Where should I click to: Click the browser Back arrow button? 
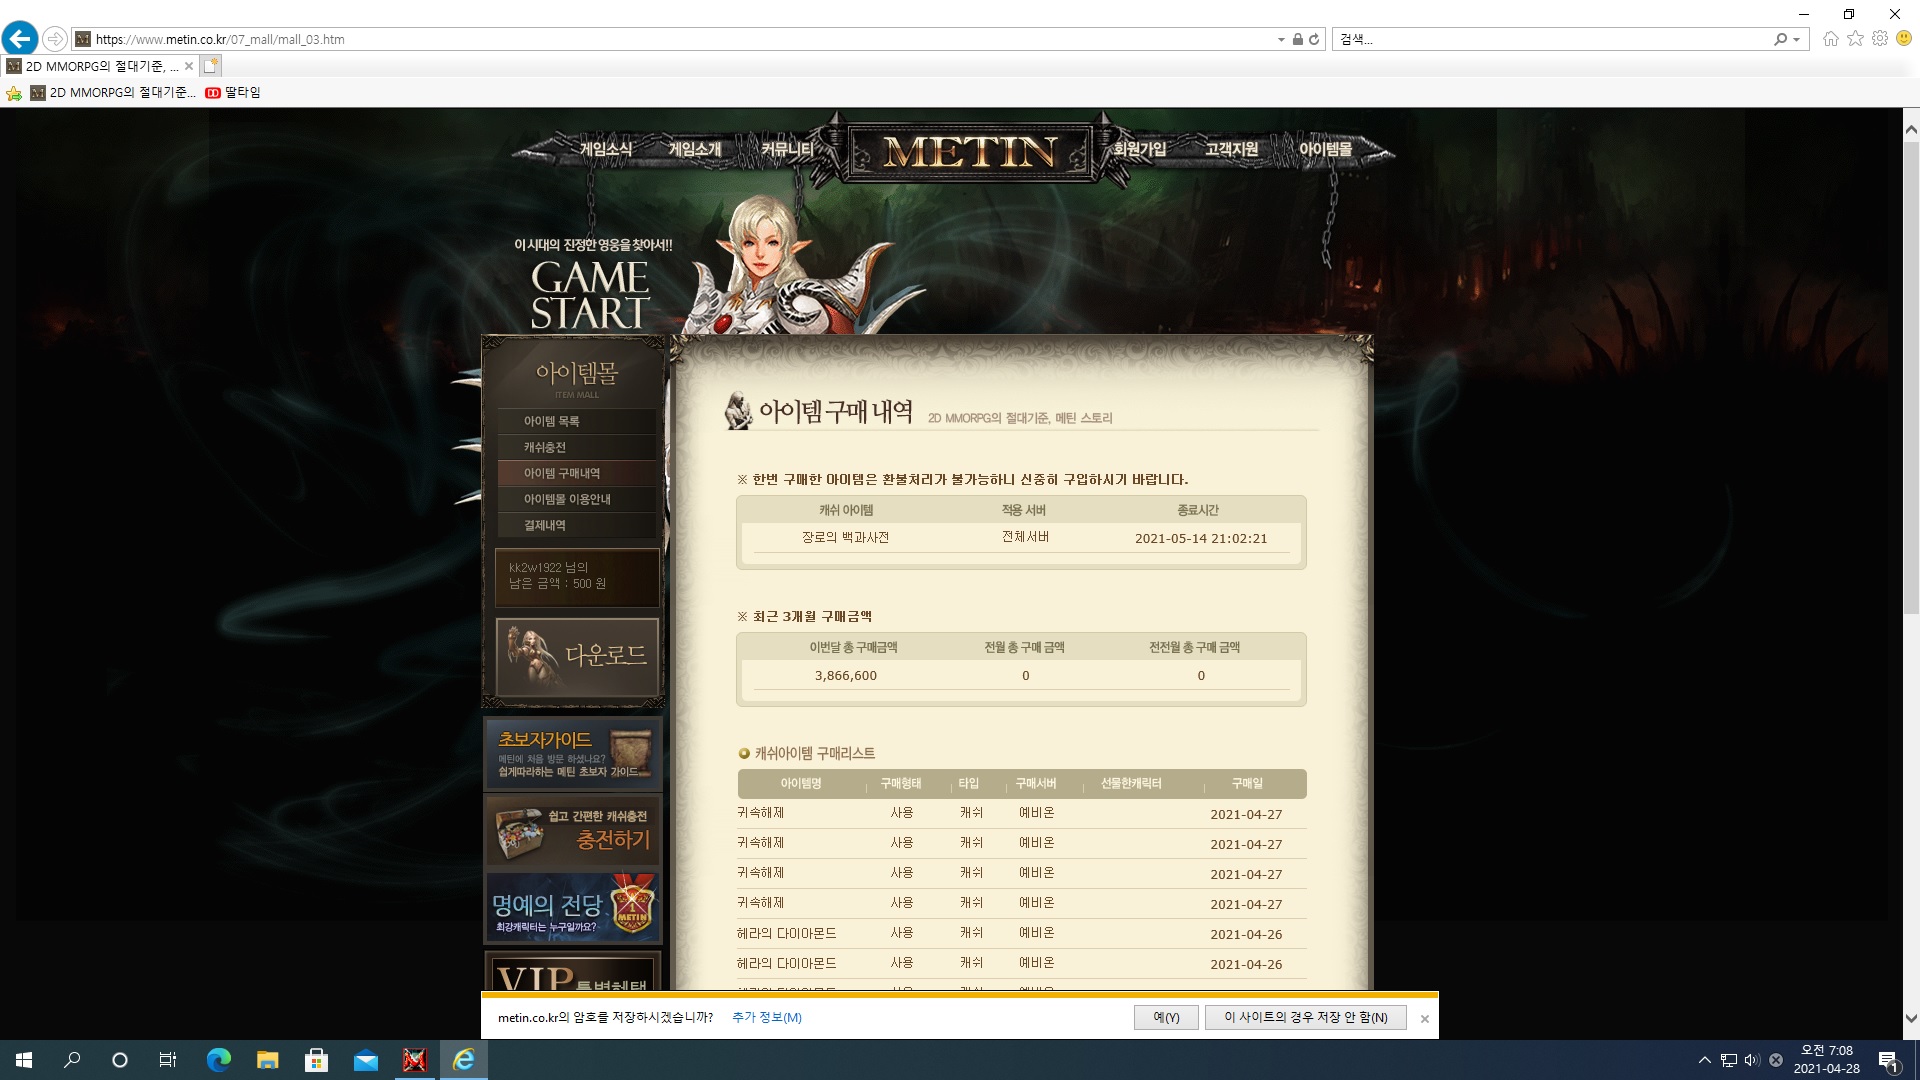(x=20, y=39)
